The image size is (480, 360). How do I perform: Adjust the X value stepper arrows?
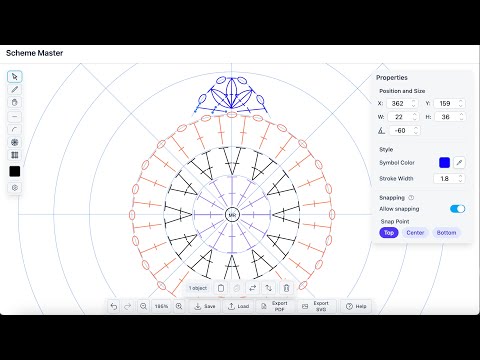coord(414,103)
